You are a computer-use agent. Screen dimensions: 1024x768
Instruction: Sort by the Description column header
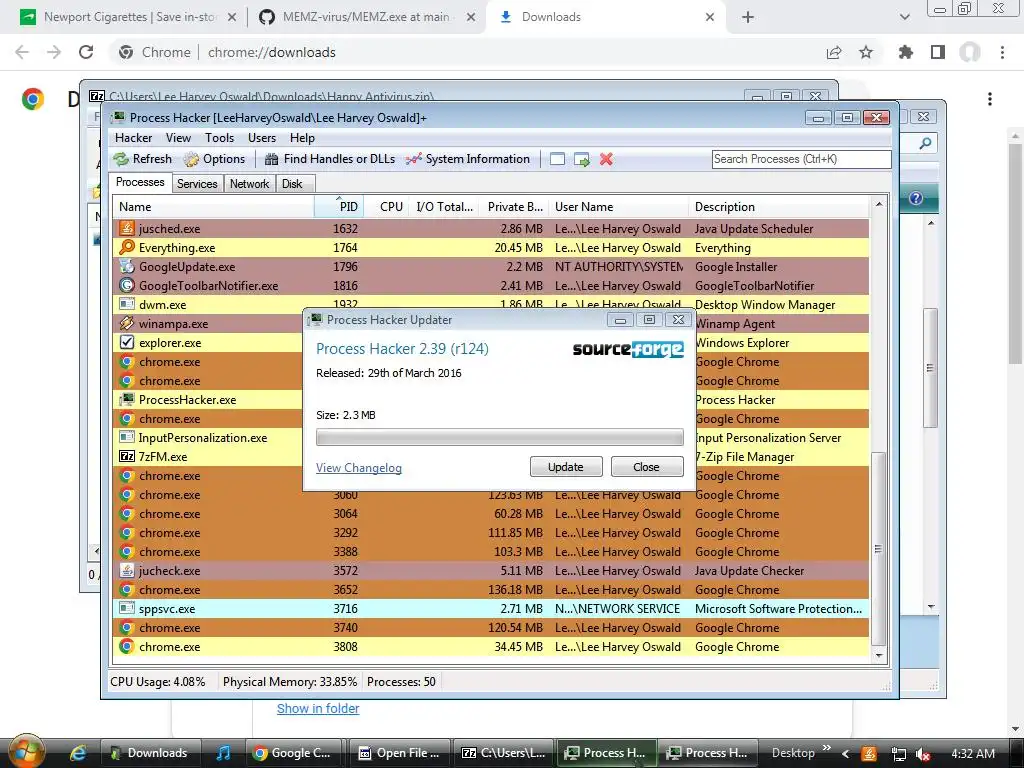pos(779,206)
